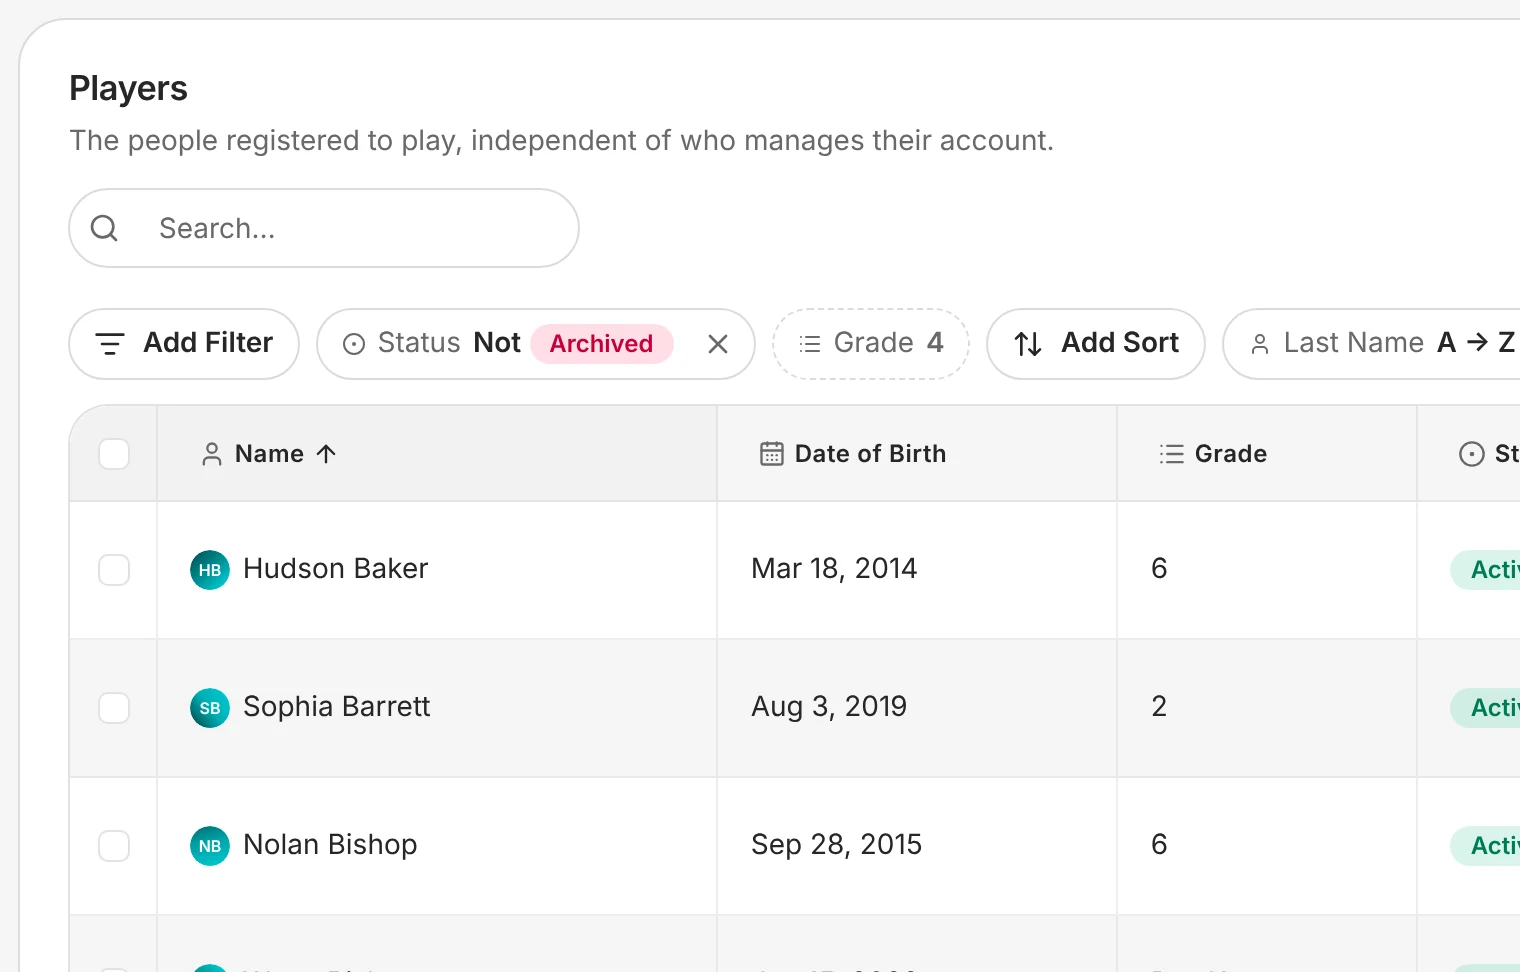
Task: Click the ascending arrow next to Name header
Action: pos(326,454)
